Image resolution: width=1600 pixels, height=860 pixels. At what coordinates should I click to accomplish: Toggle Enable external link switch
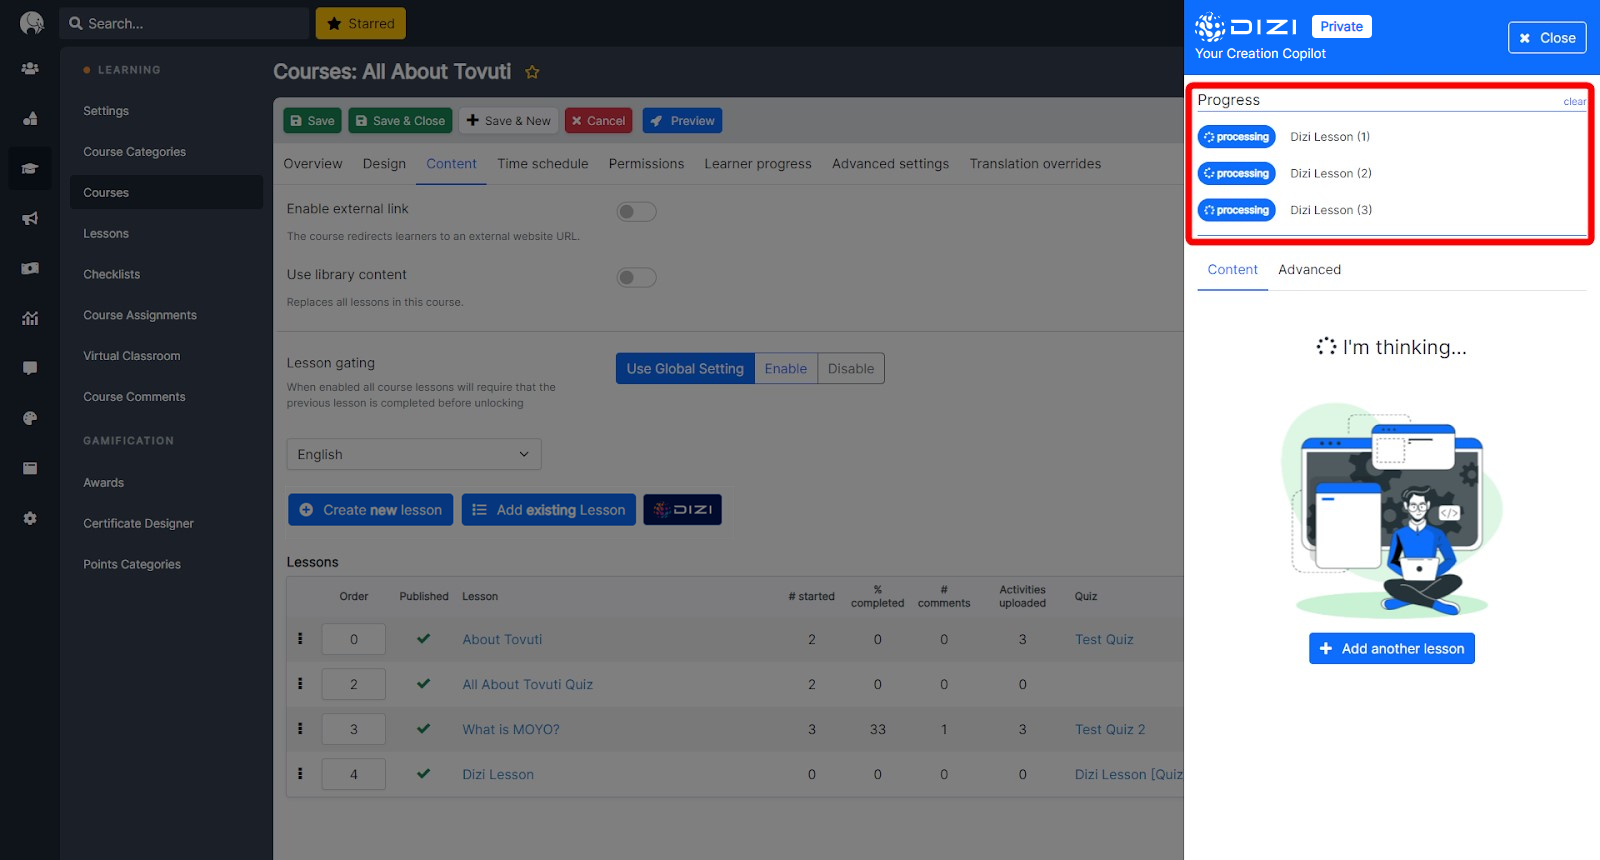pyautogui.click(x=636, y=211)
